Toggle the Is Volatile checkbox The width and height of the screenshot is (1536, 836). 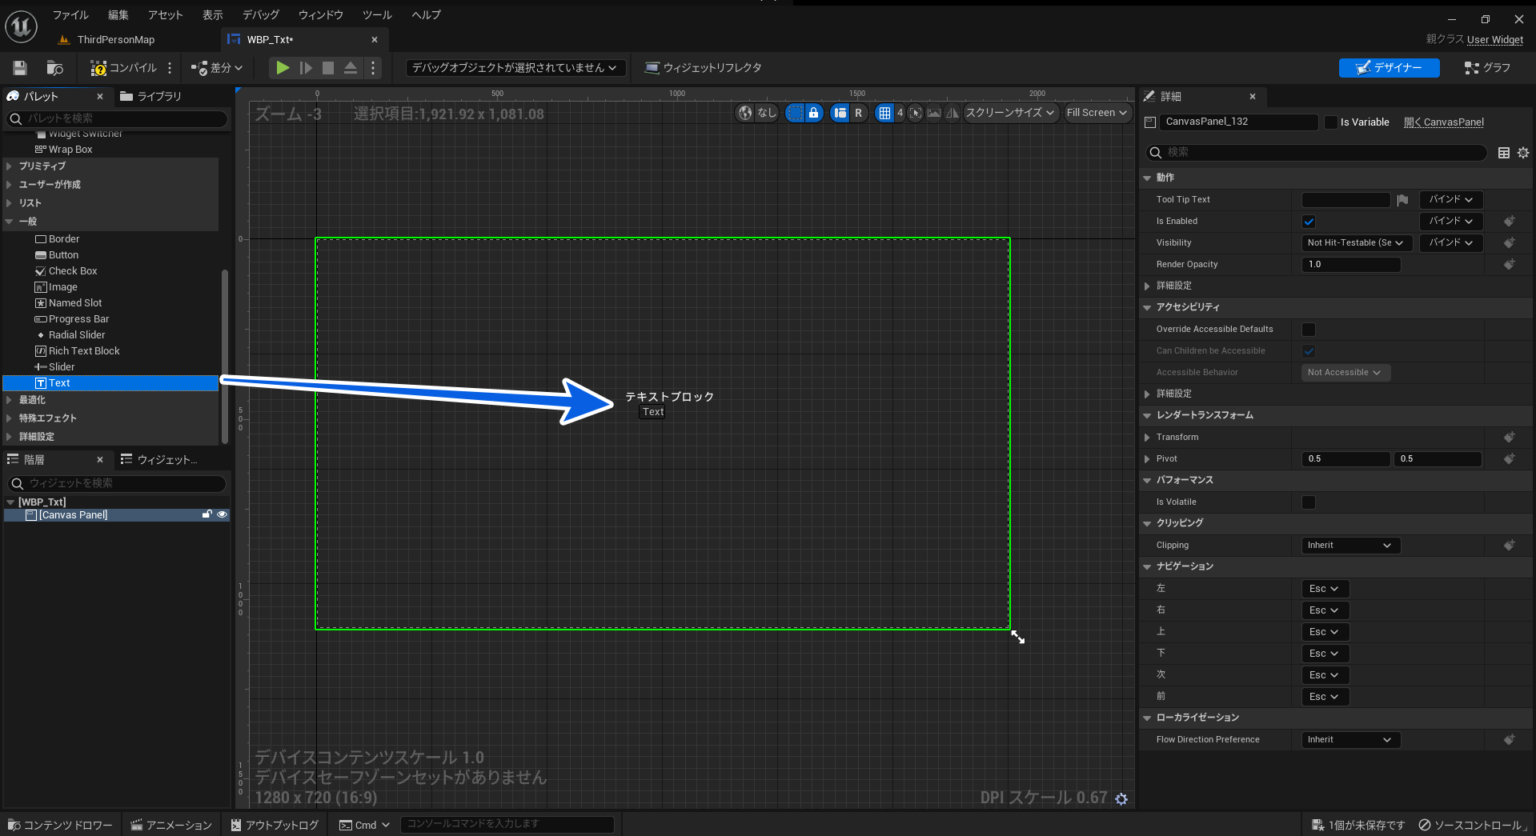point(1308,501)
